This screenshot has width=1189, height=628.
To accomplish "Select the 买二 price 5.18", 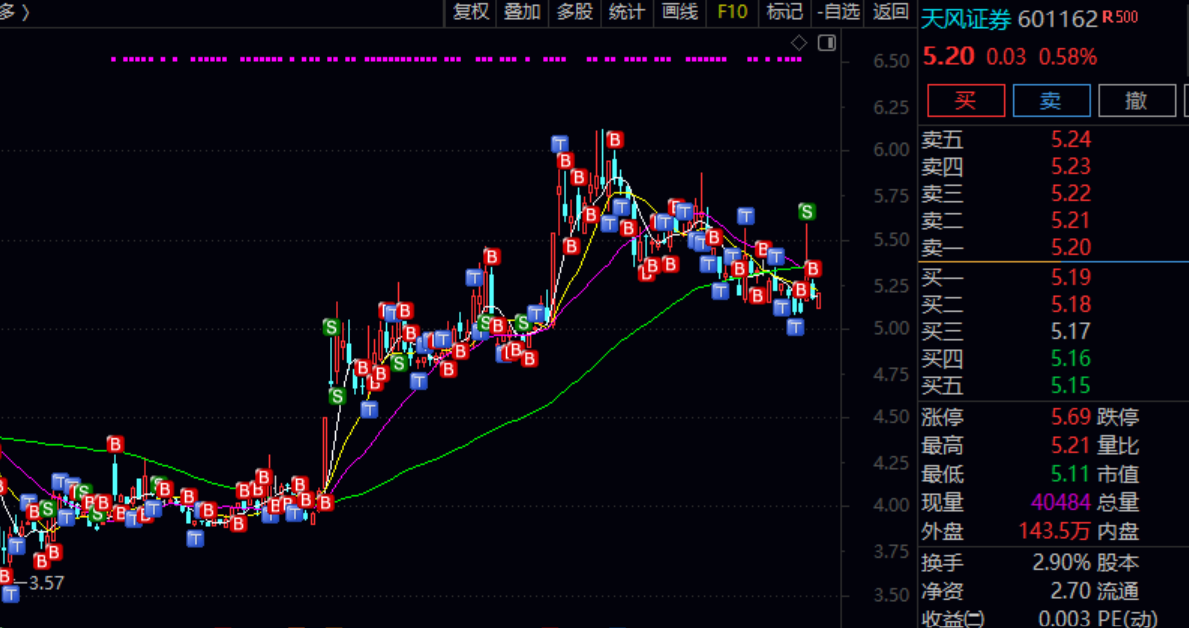I will [1071, 304].
